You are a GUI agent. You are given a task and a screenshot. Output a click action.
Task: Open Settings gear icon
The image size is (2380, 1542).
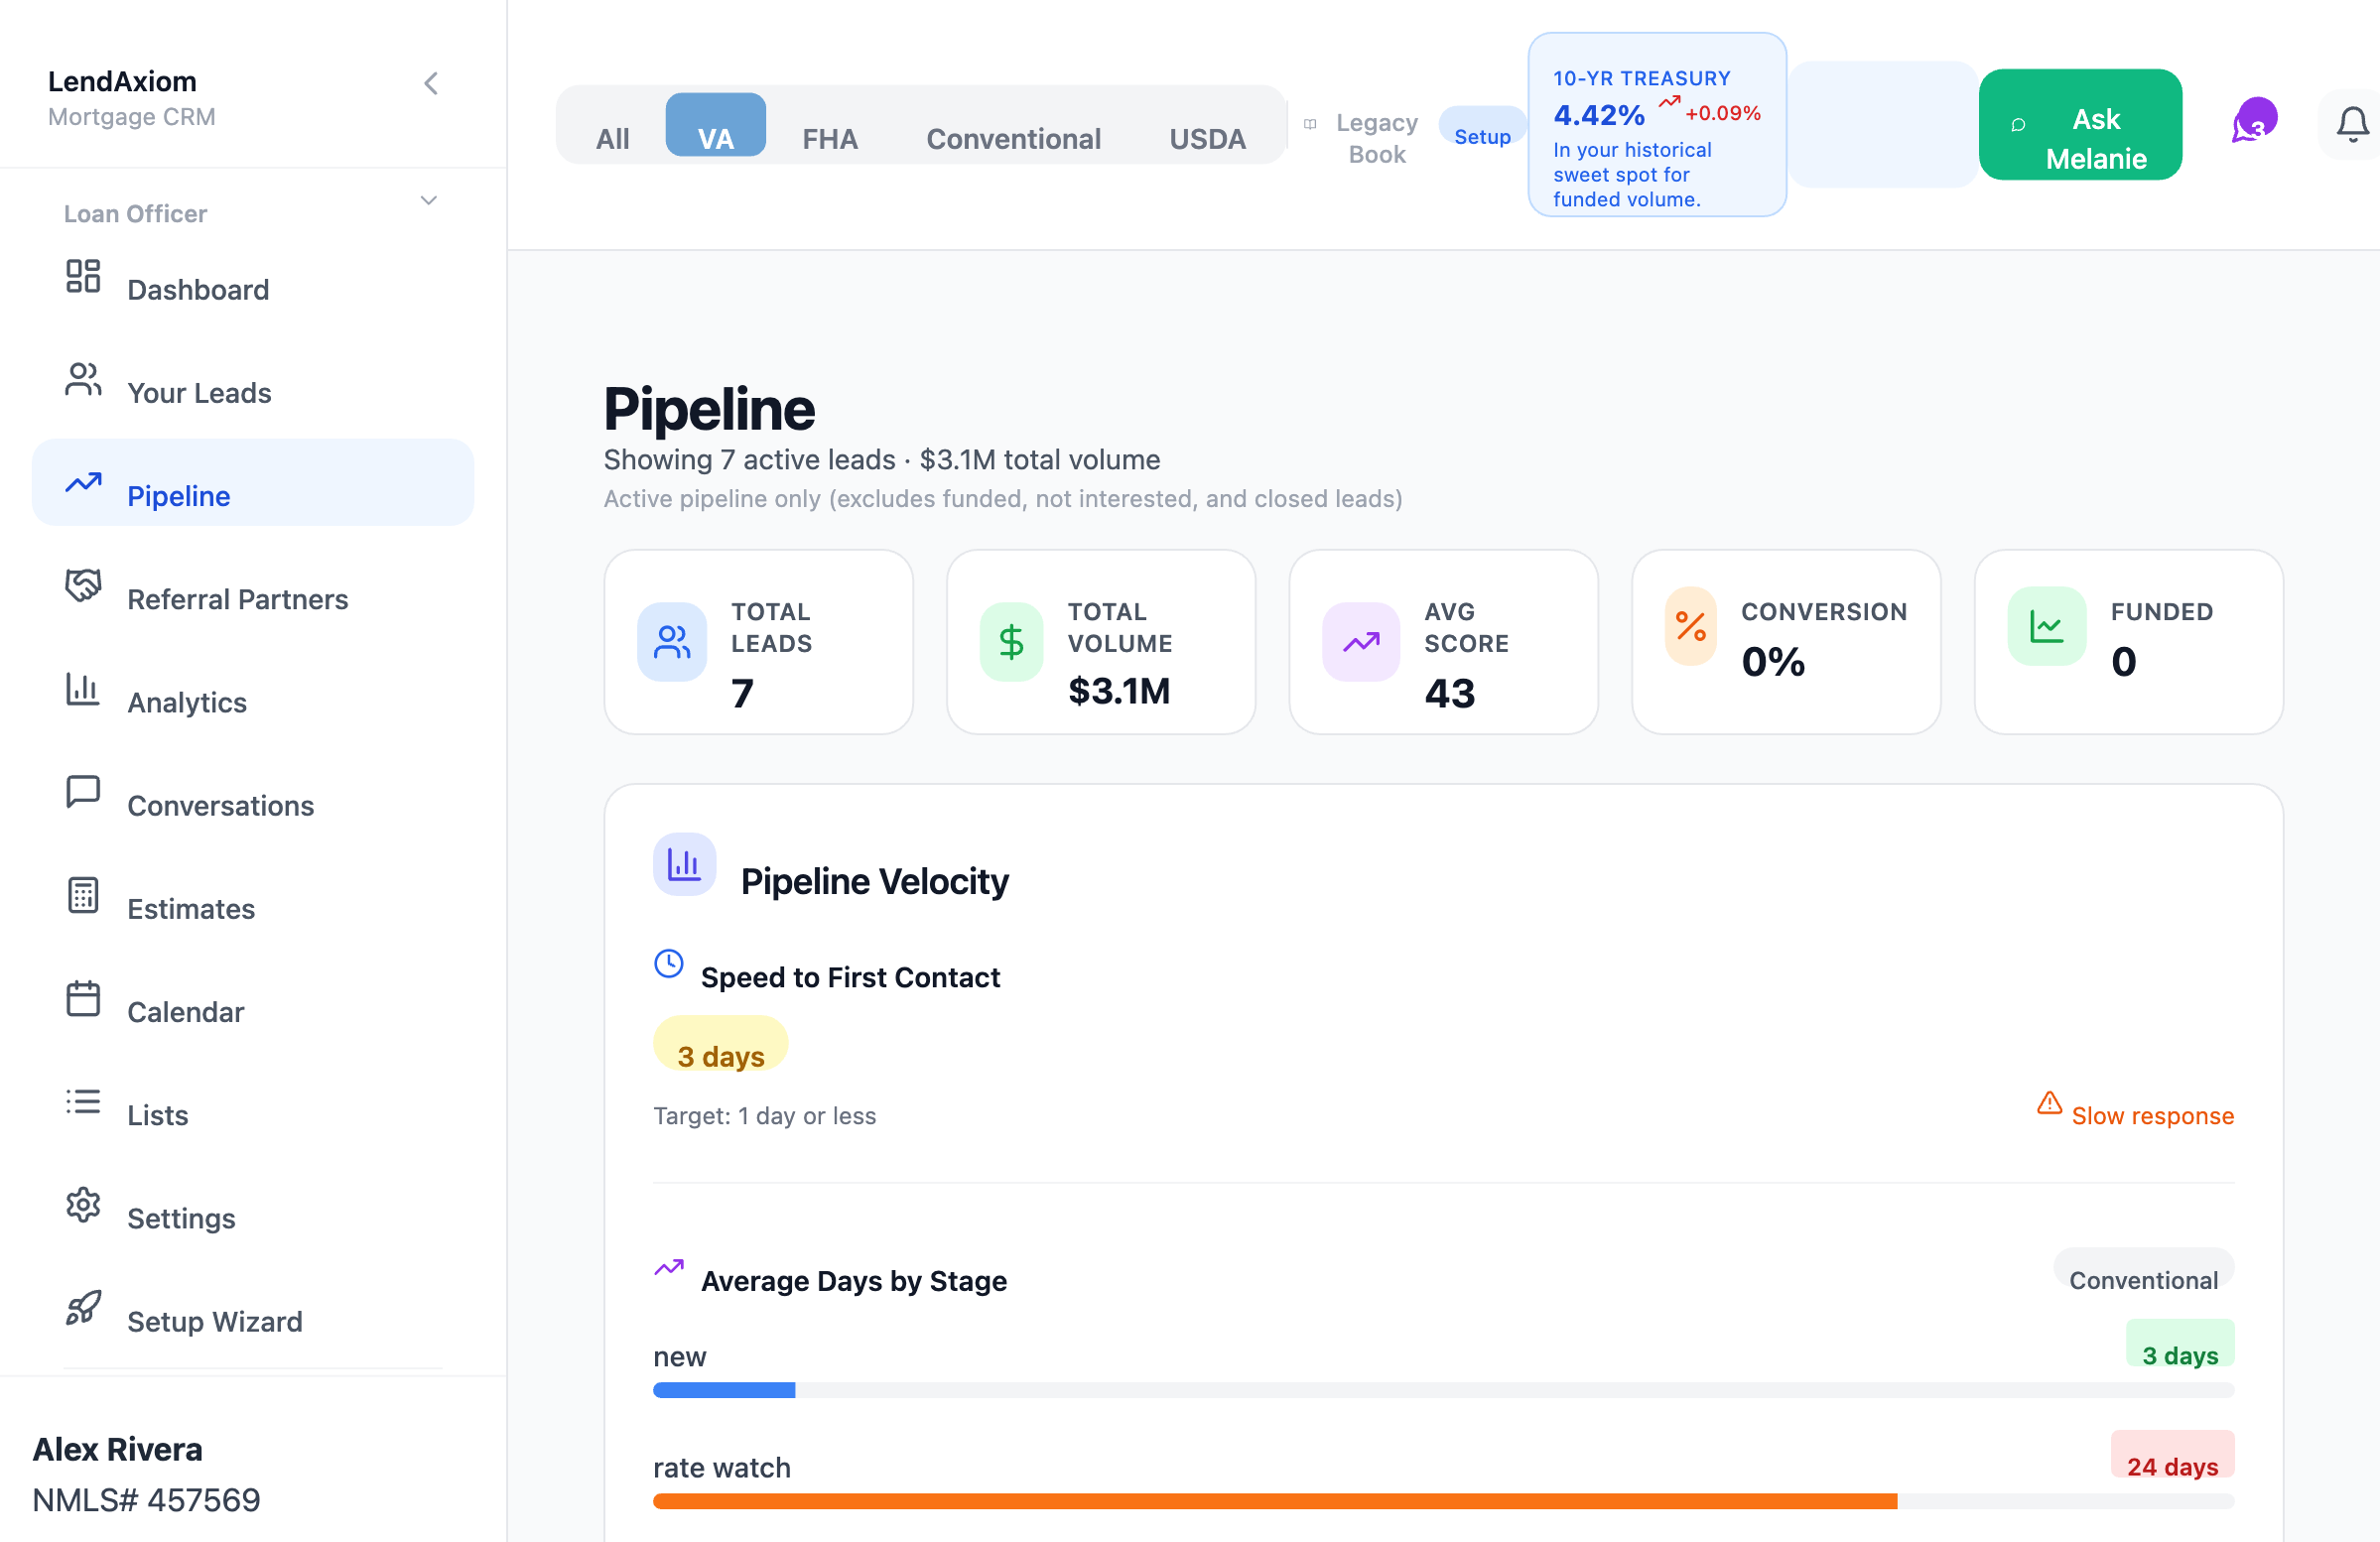pos(83,1204)
